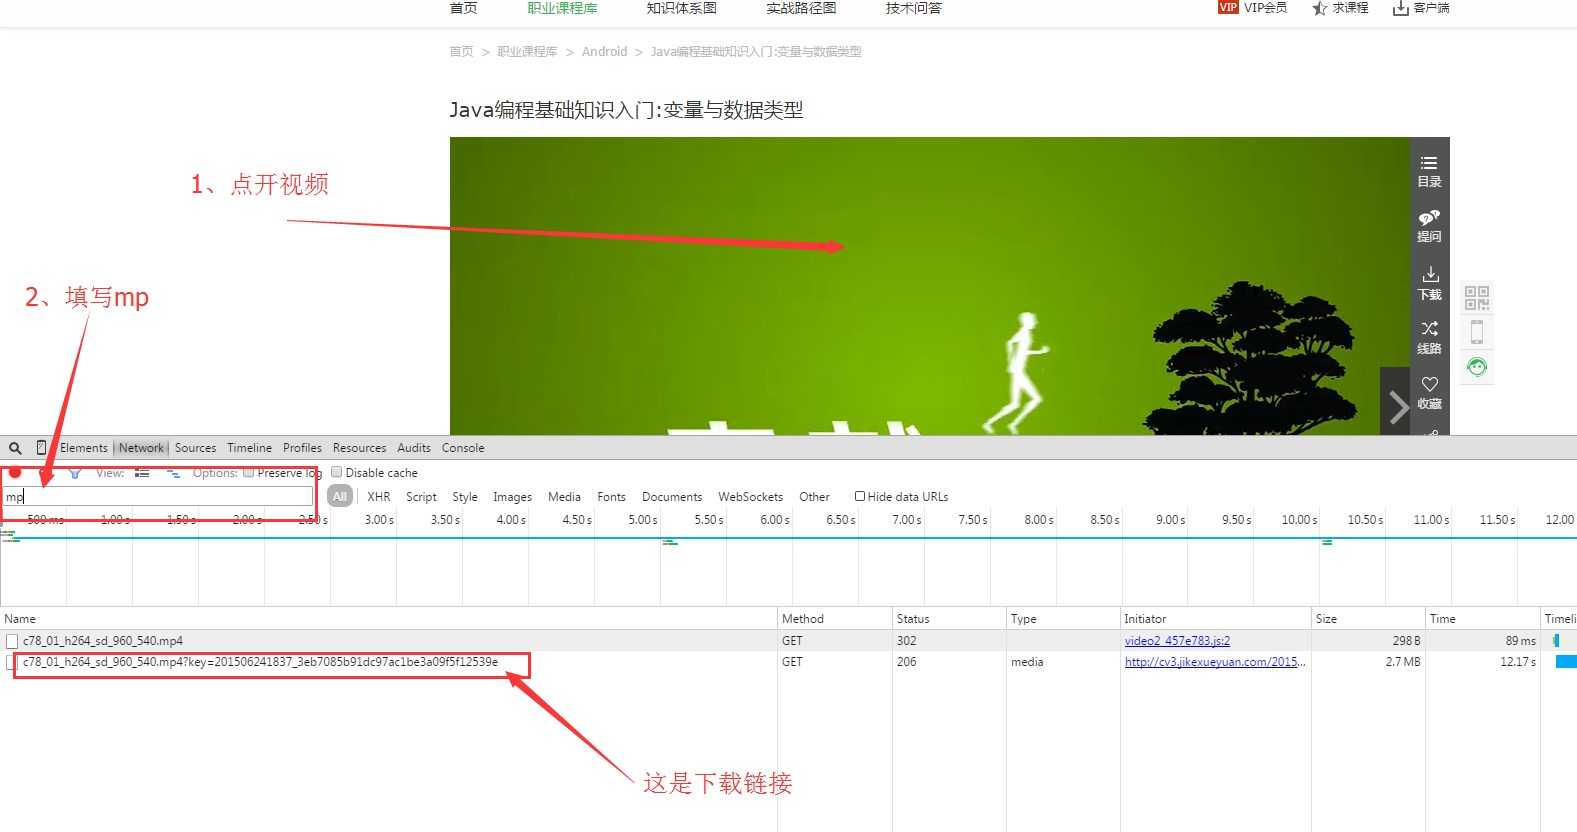Click the Android breadcrumb link

click(604, 51)
